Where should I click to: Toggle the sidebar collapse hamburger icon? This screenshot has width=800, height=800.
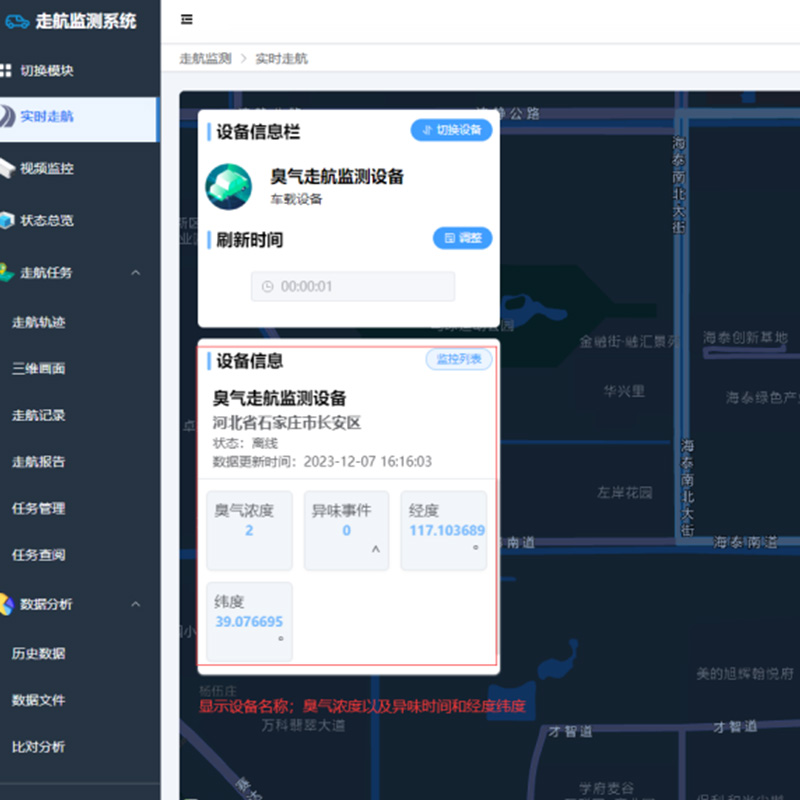pos(187,19)
